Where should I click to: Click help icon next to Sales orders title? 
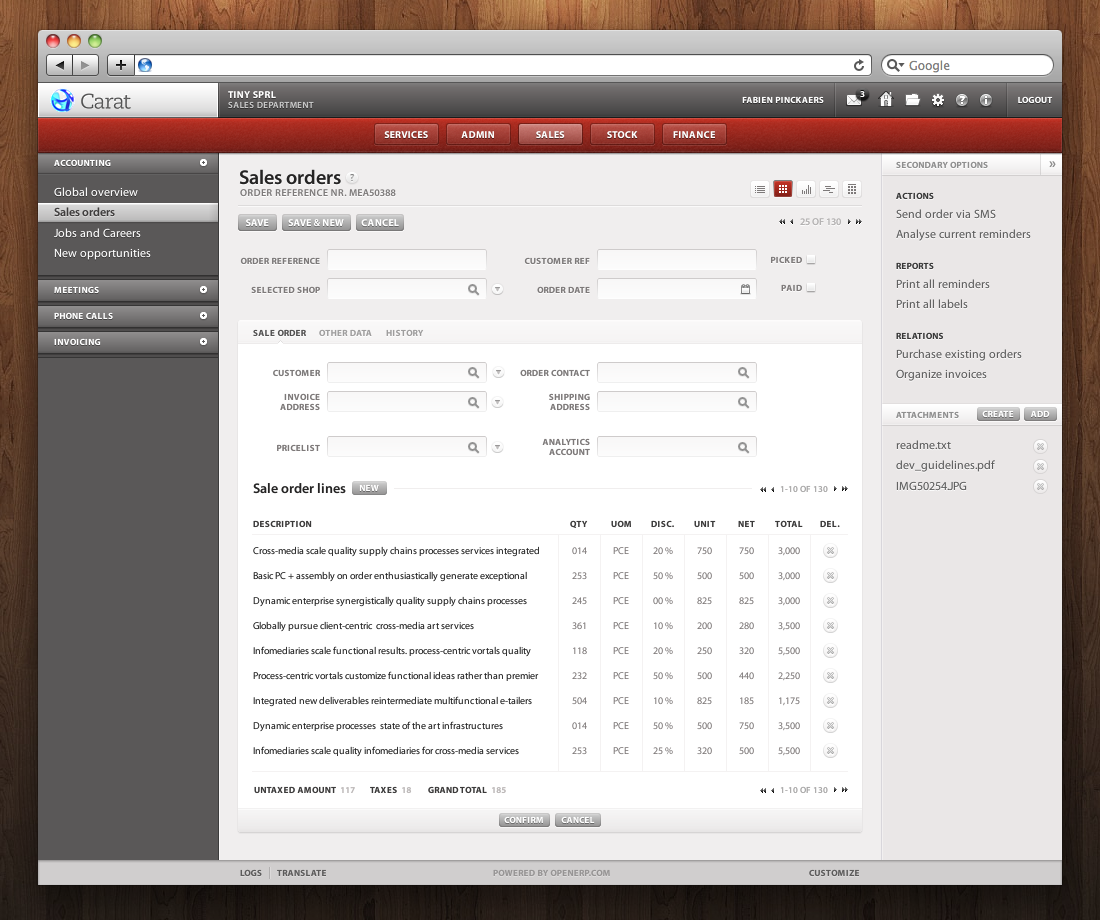(352, 178)
